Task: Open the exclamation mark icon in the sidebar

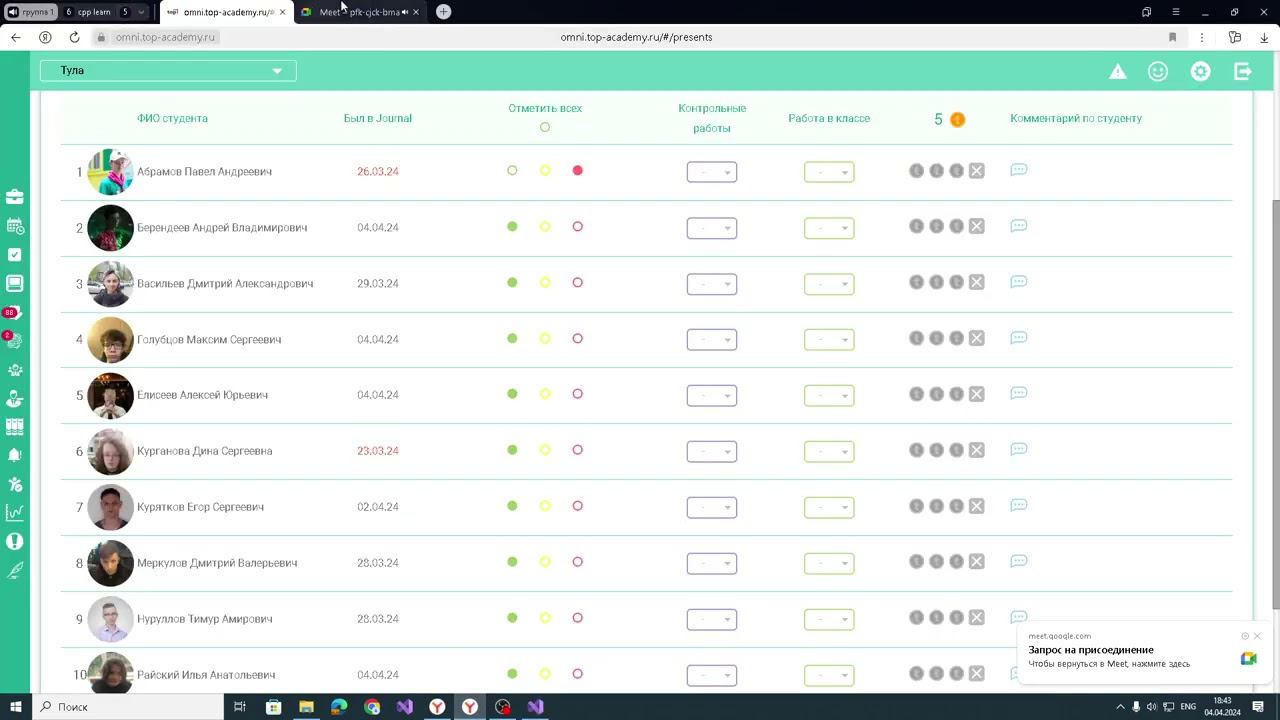Action: 14,542
